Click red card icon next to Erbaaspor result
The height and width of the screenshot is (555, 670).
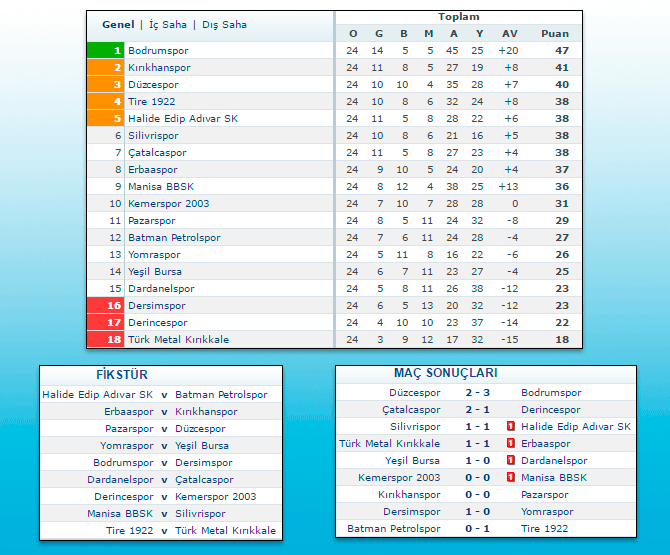click(511, 443)
